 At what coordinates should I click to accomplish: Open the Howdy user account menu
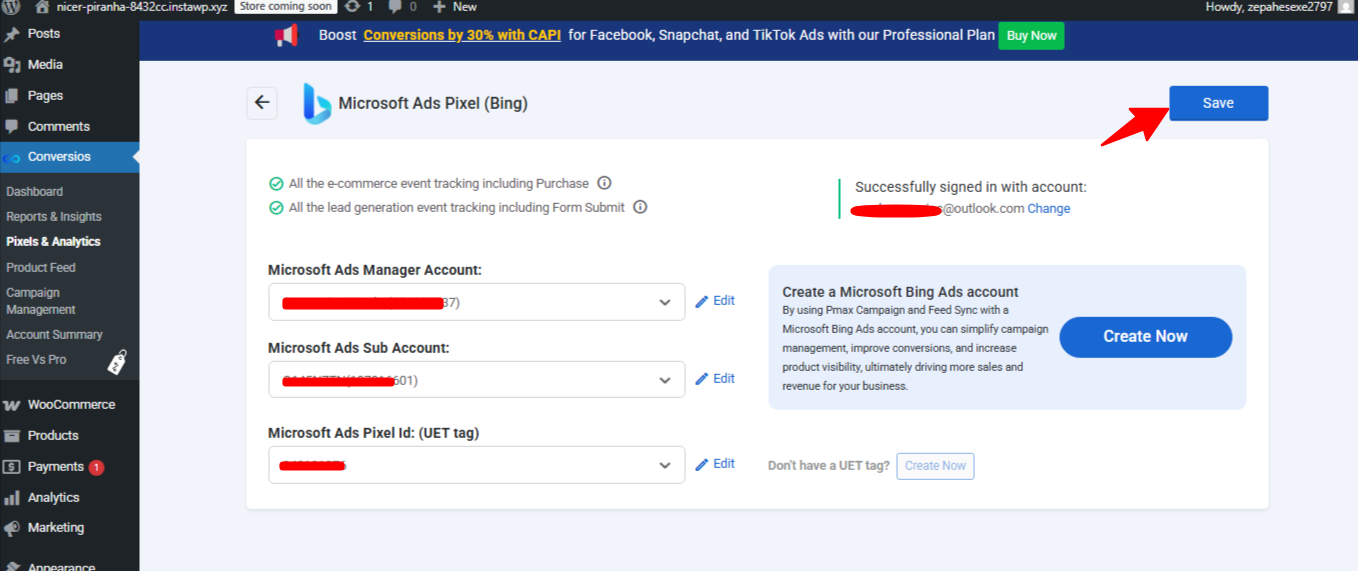[x=1279, y=6]
